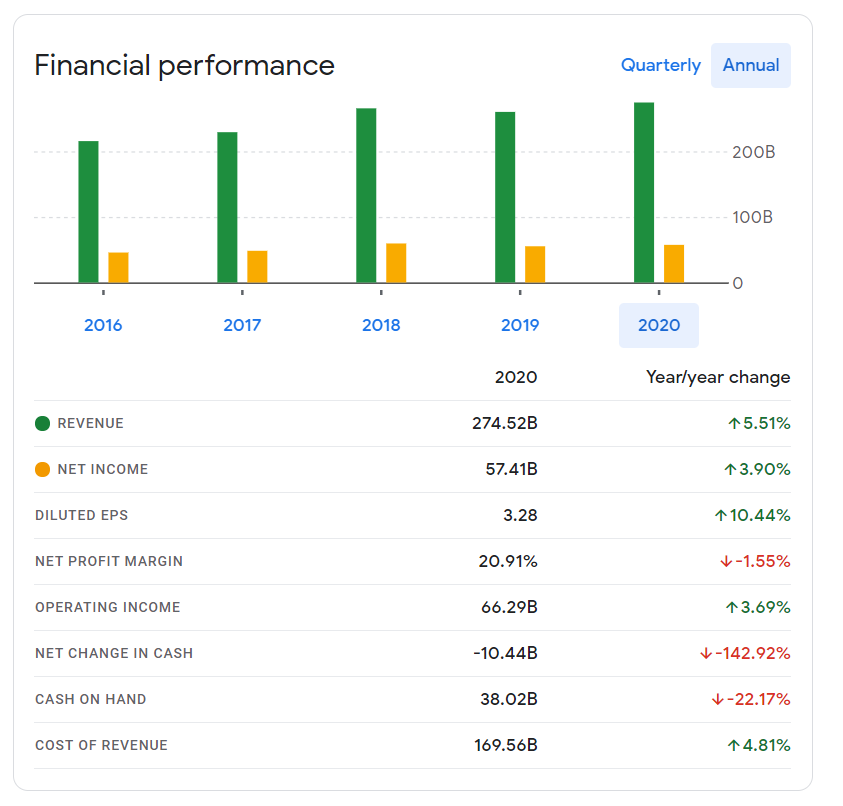Image resolution: width=843 pixels, height=806 pixels.
Task: Click the CASH ON HAND label
Action: 91,700
